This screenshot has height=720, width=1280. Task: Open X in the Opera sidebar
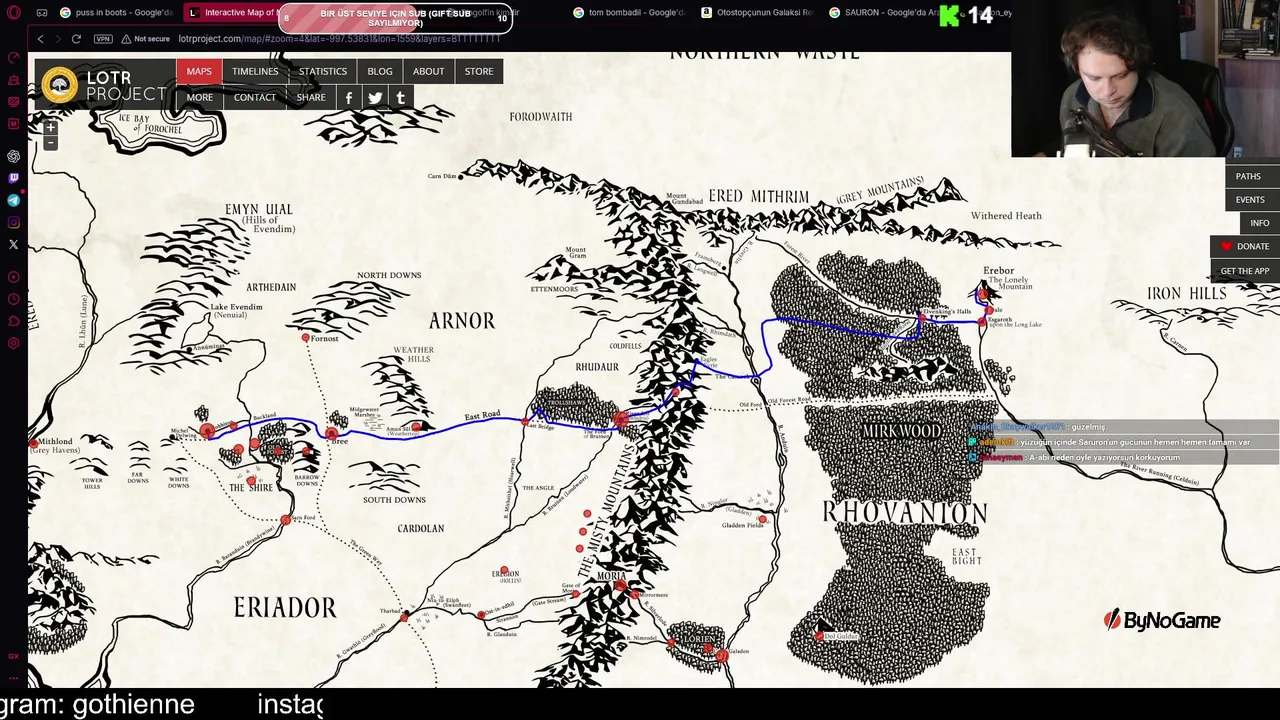[13, 244]
